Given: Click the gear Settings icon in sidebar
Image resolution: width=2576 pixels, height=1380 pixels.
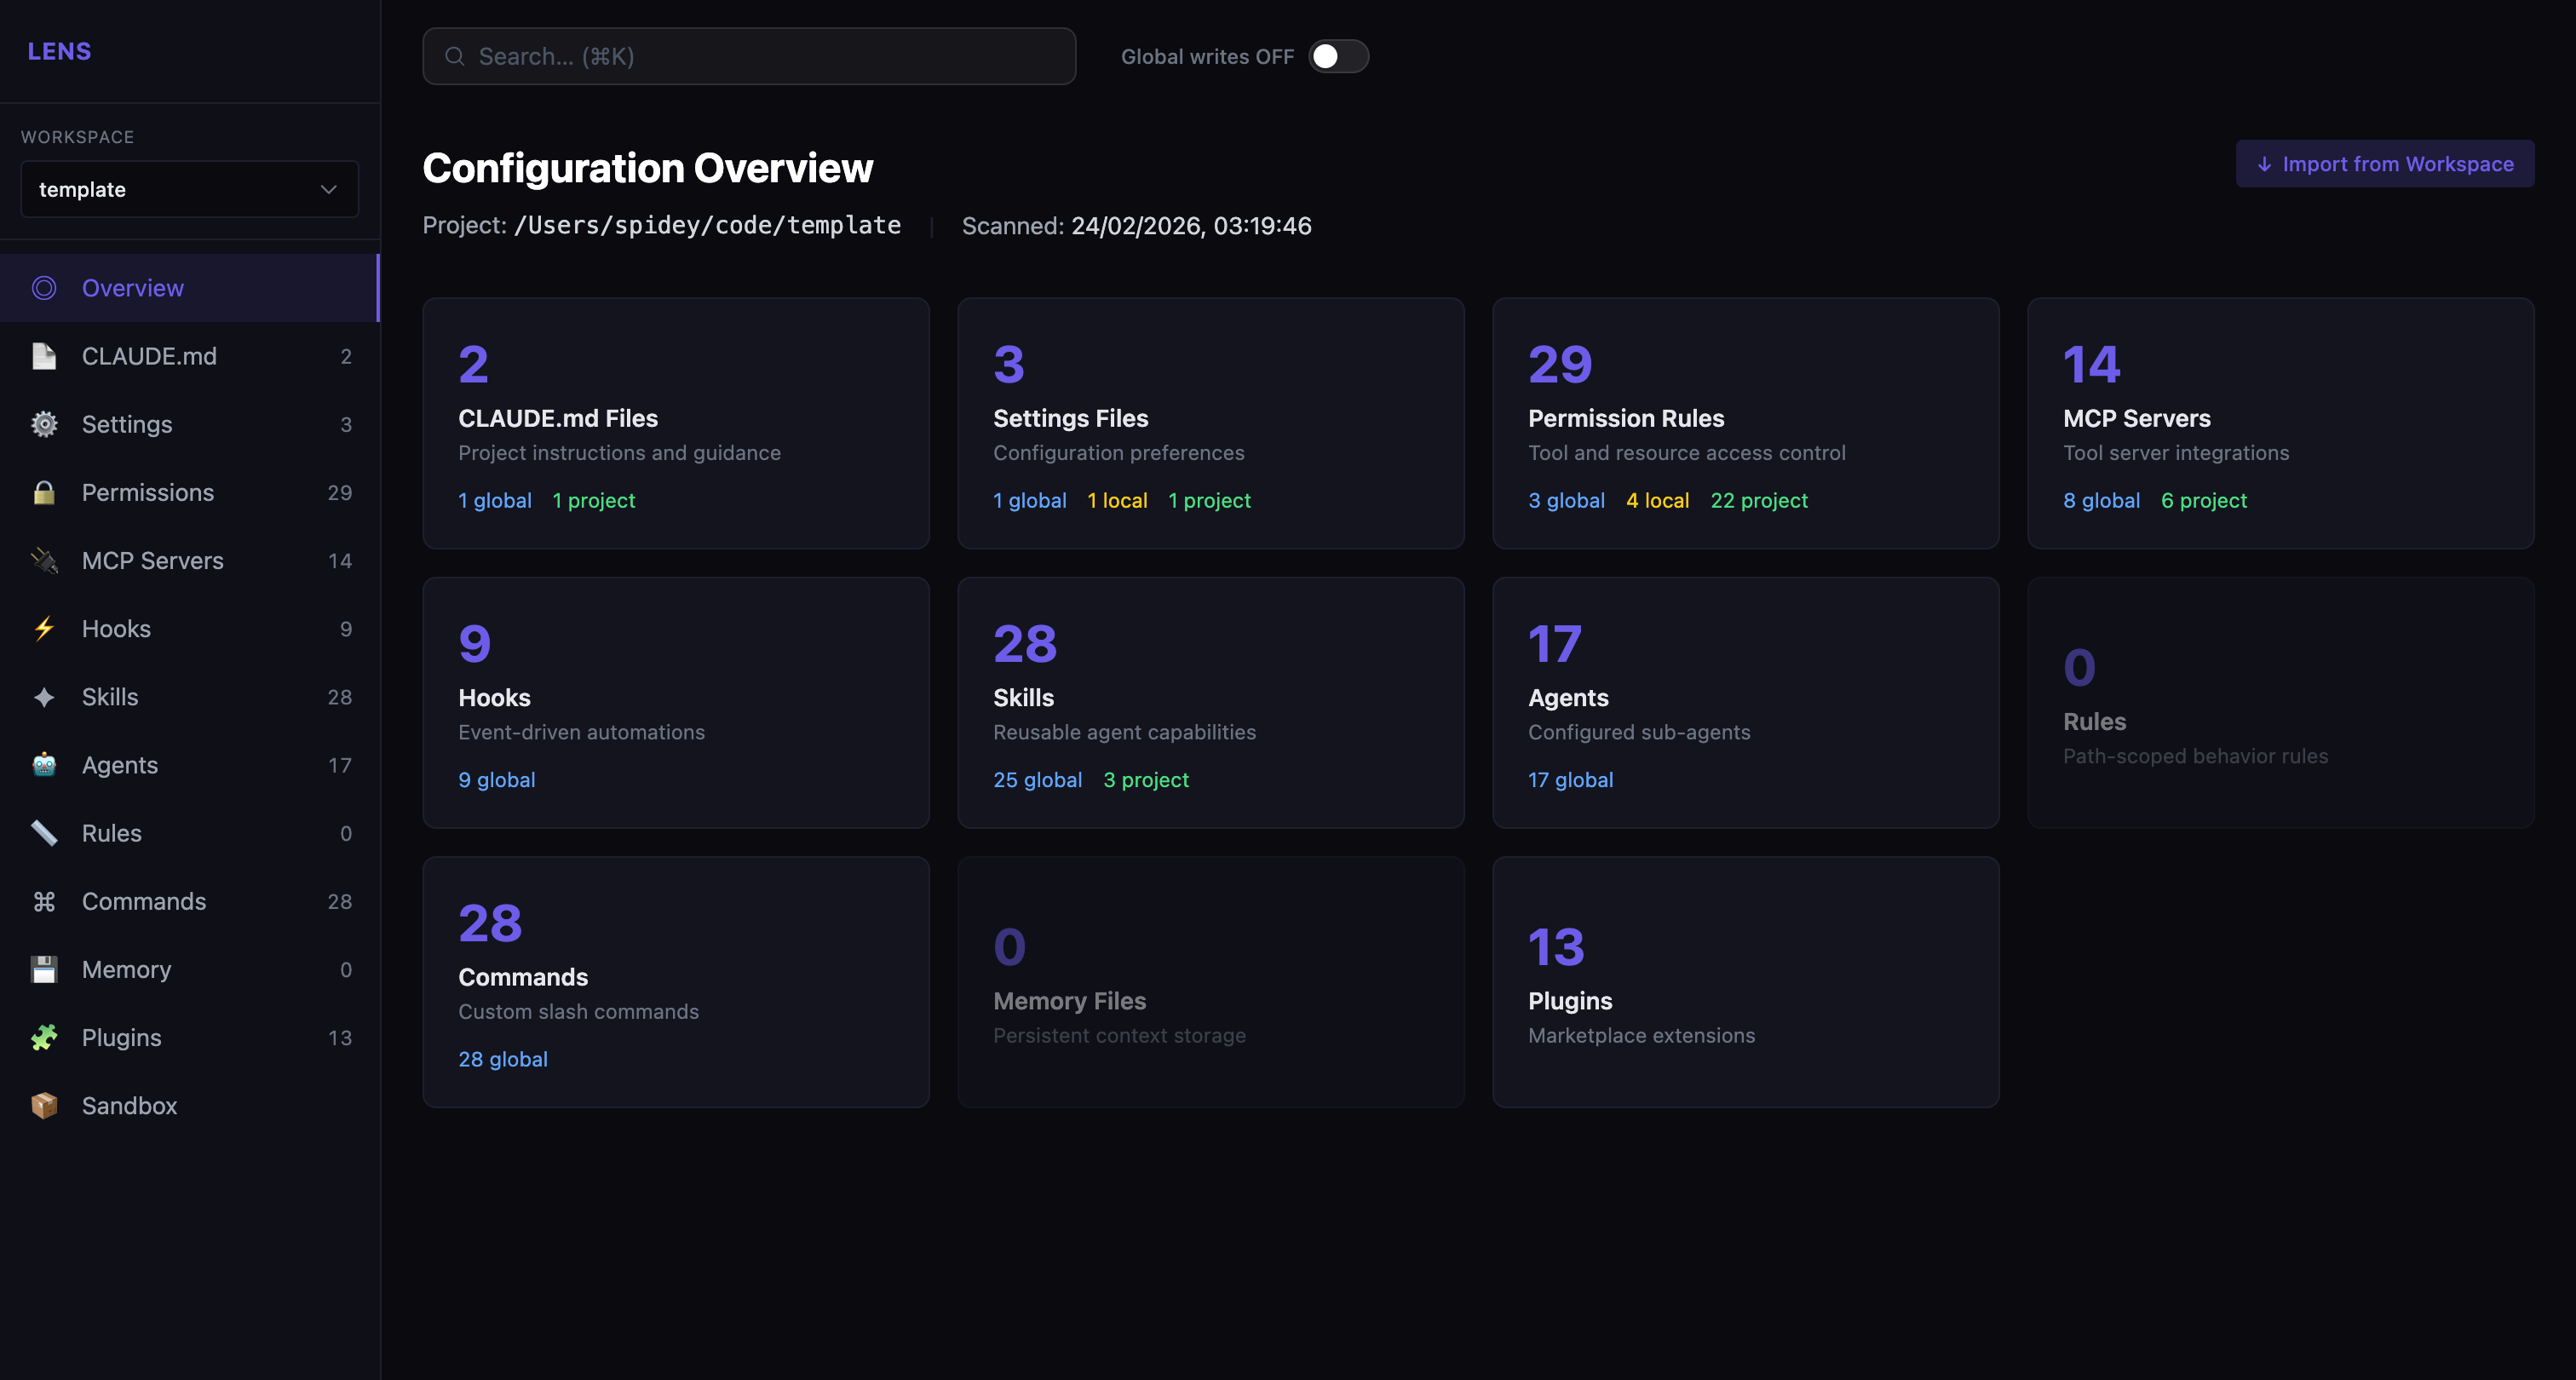Looking at the screenshot, I should [x=44, y=424].
